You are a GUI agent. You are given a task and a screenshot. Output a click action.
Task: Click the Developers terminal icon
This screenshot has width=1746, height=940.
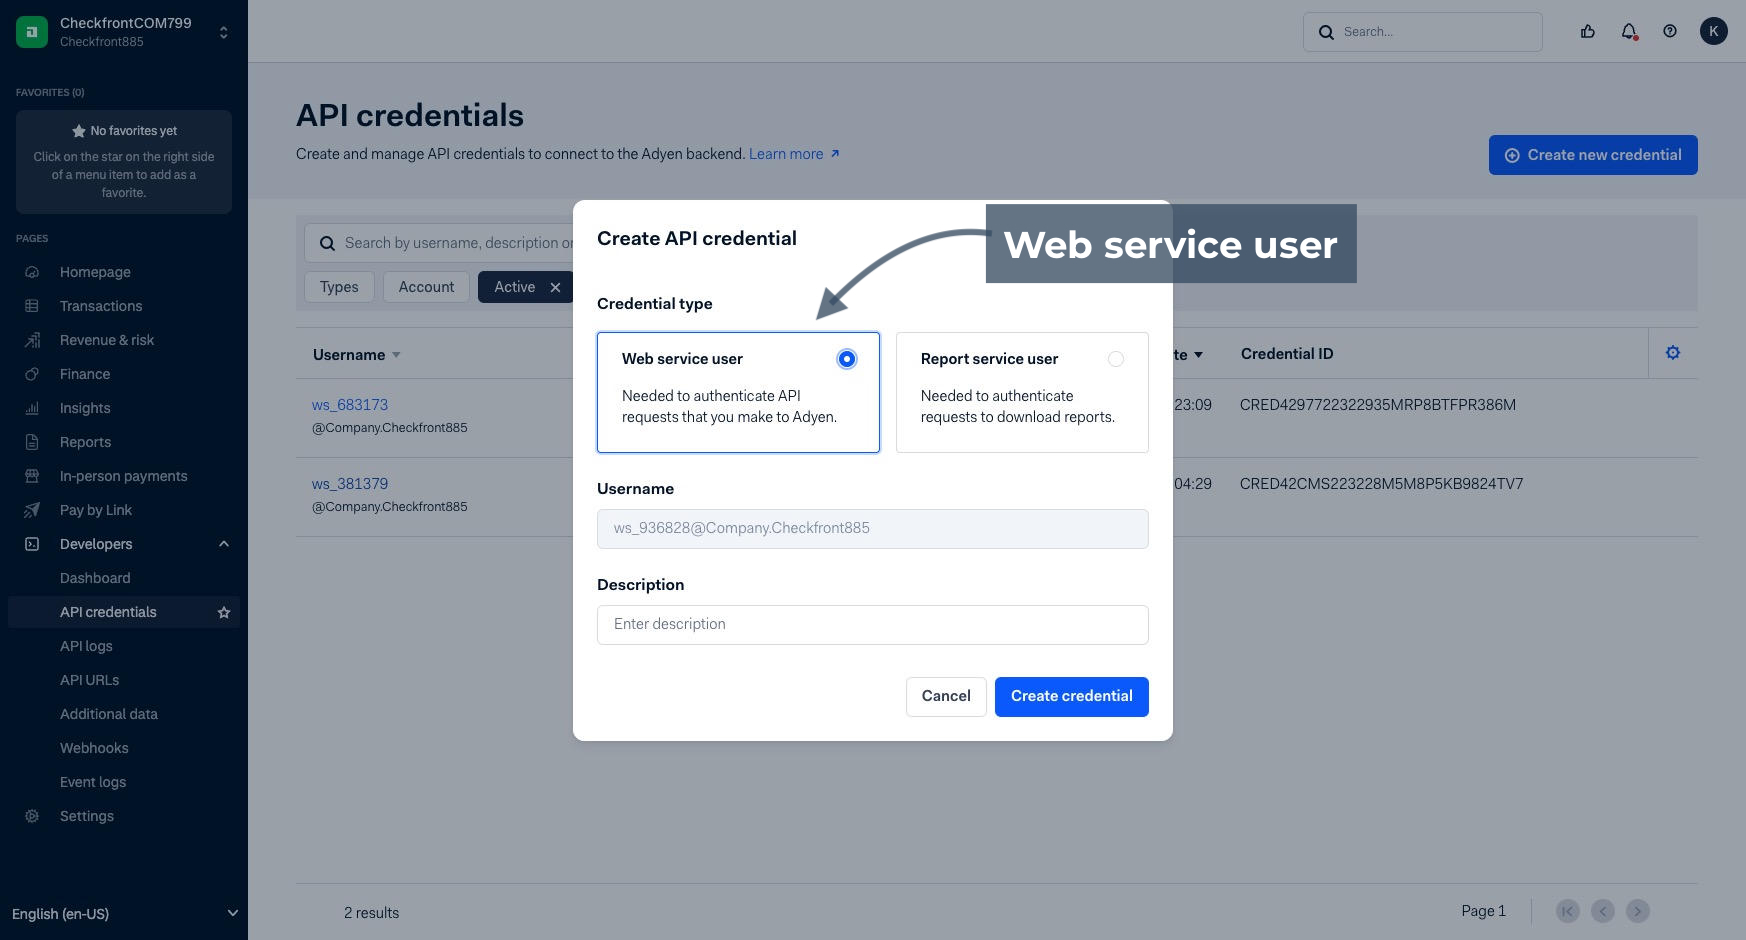click(x=32, y=544)
